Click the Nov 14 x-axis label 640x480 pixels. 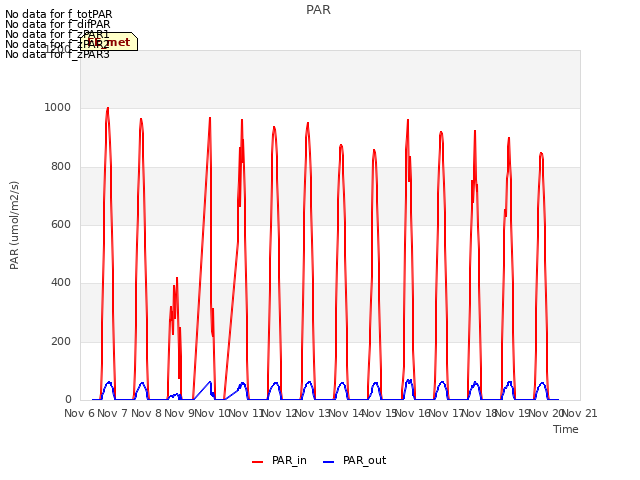[x=346, y=413]
